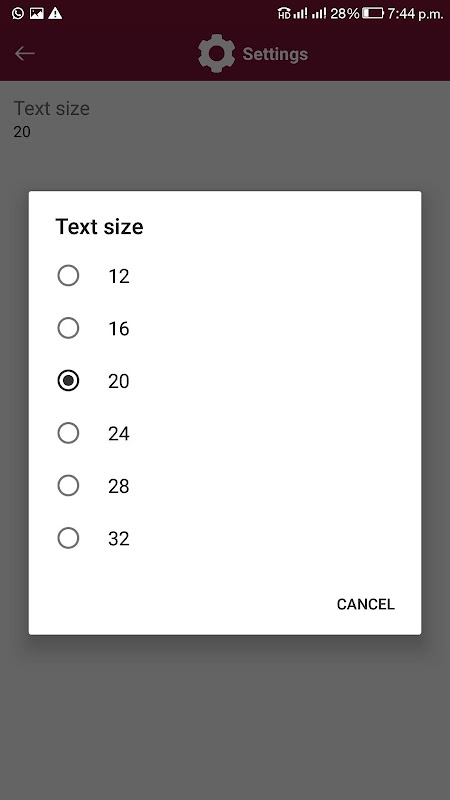
Task: Dismiss dialog with CANCEL button
Action: (365, 604)
